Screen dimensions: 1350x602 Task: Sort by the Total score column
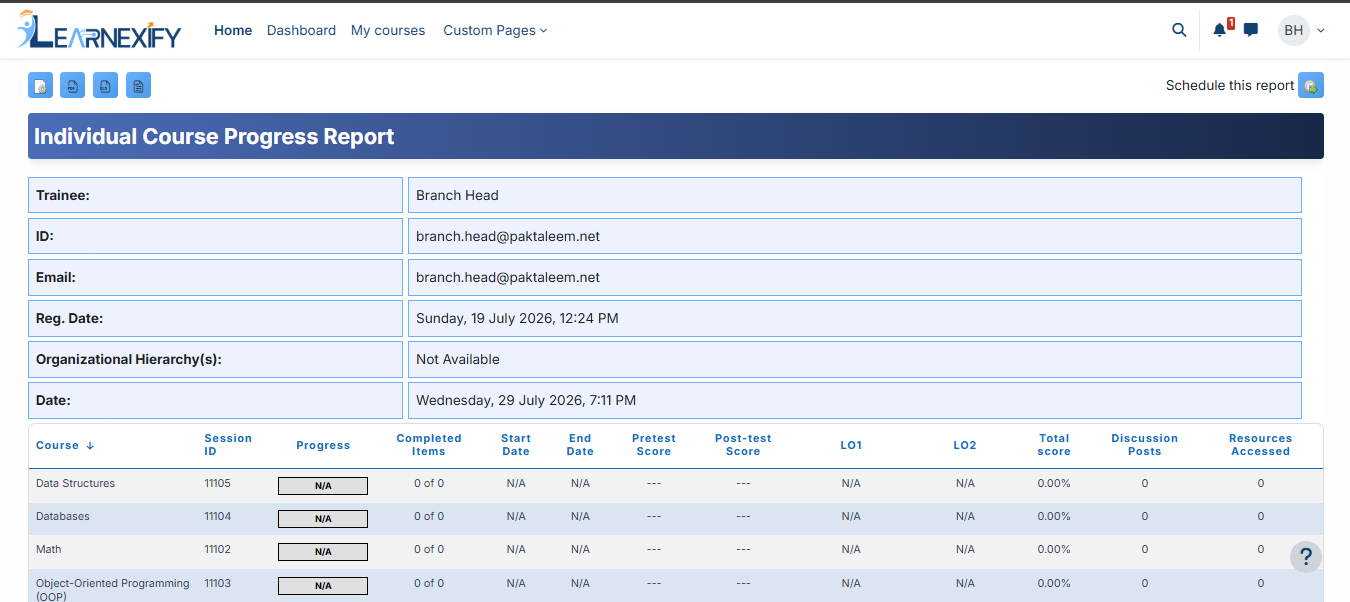1054,445
